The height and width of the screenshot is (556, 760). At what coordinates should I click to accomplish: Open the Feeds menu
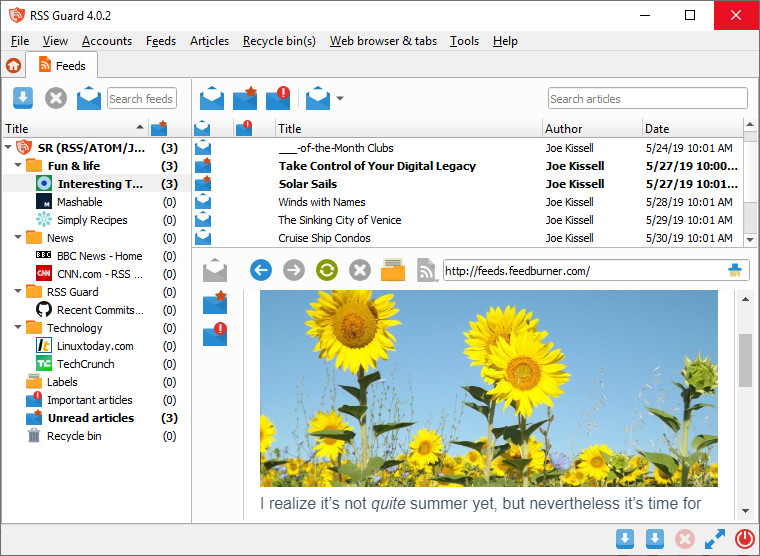click(161, 41)
